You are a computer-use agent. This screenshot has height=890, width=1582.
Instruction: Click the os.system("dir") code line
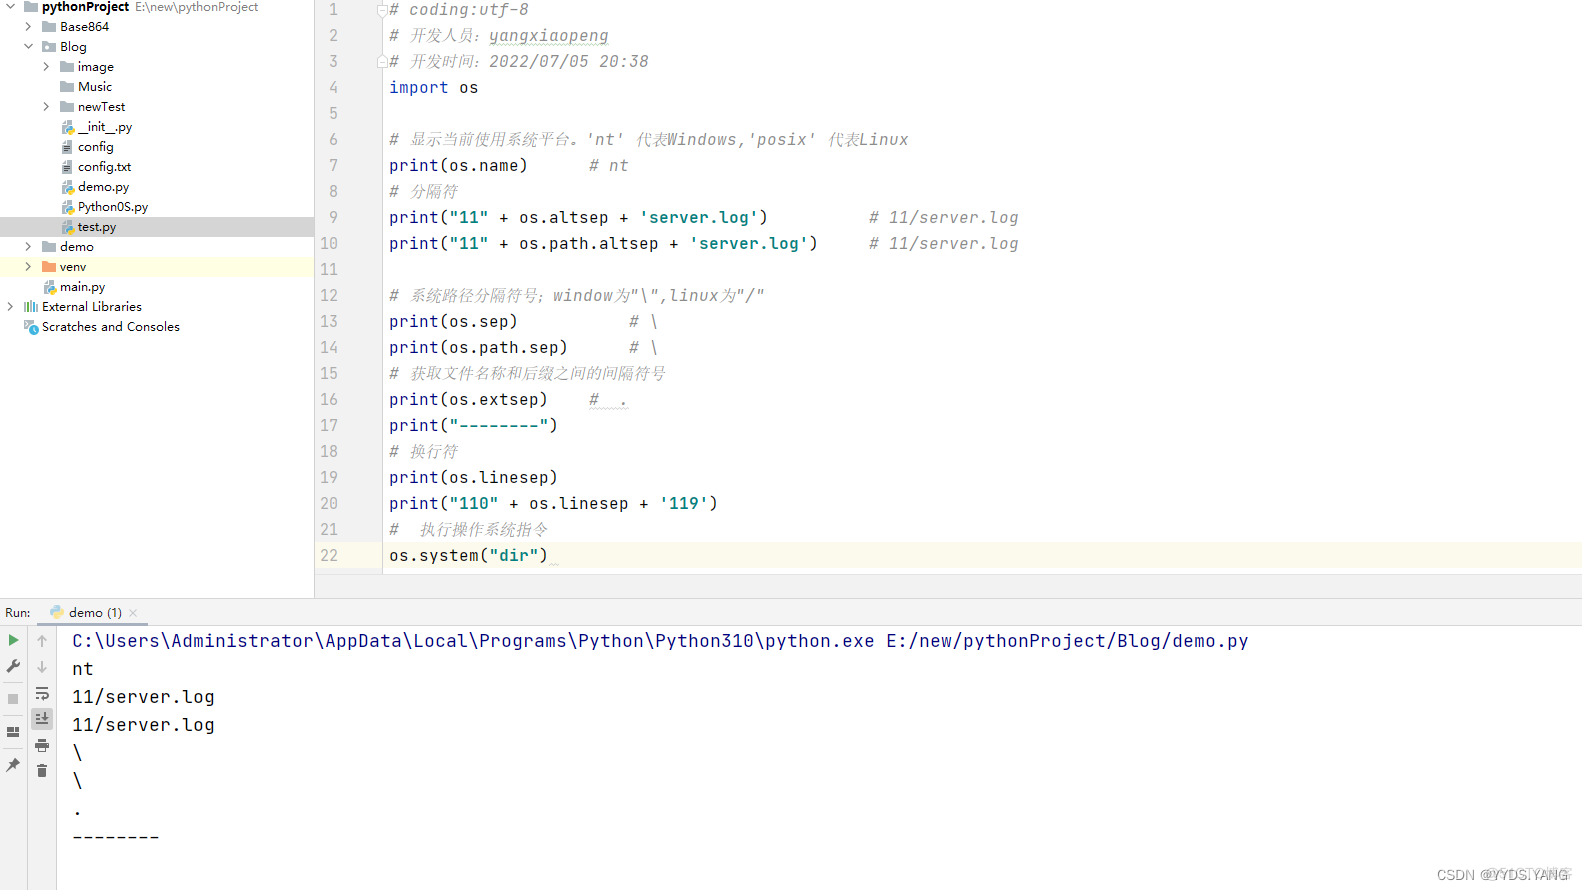[x=469, y=555]
